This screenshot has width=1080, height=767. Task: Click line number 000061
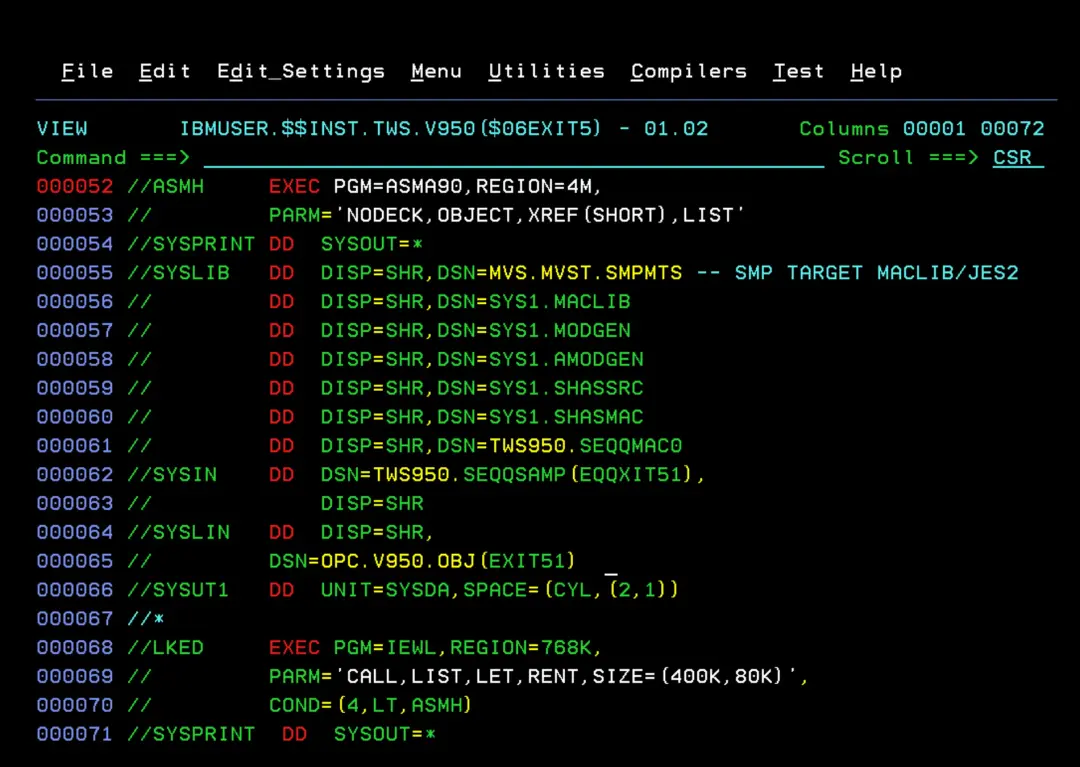click(x=74, y=446)
